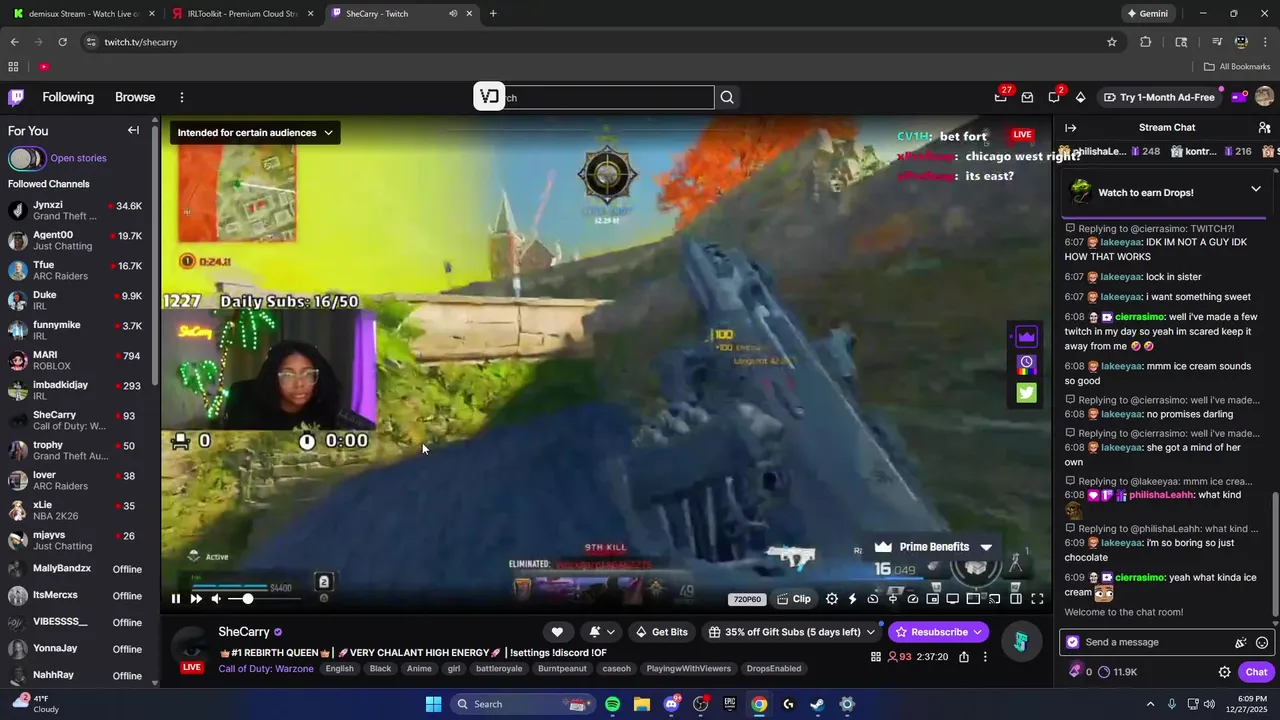This screenshot has height=720, width=1280.
Task: Pause the stream playback
Action: click(175, 599)
